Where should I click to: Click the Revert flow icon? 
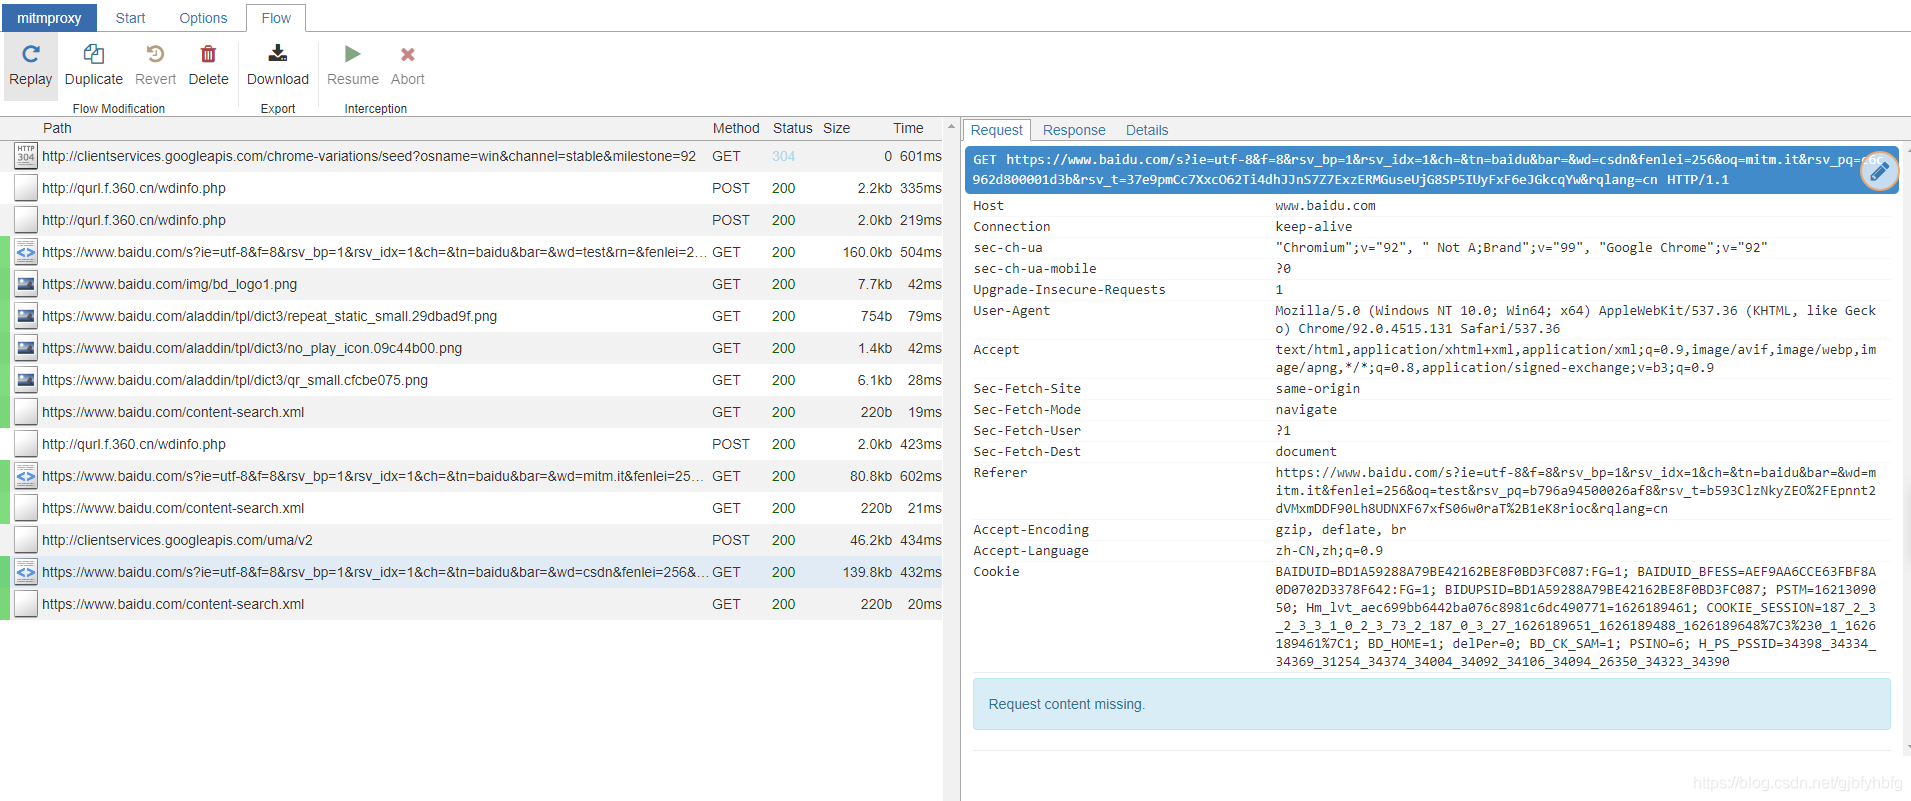155,54
